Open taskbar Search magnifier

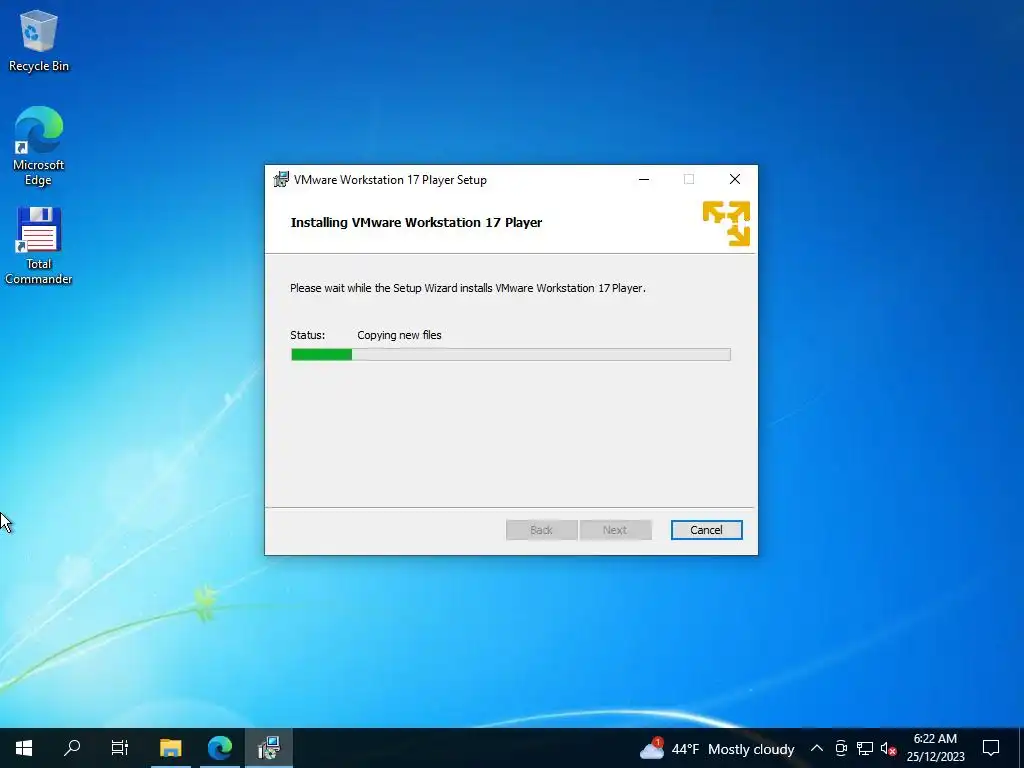tap(72, 748)
